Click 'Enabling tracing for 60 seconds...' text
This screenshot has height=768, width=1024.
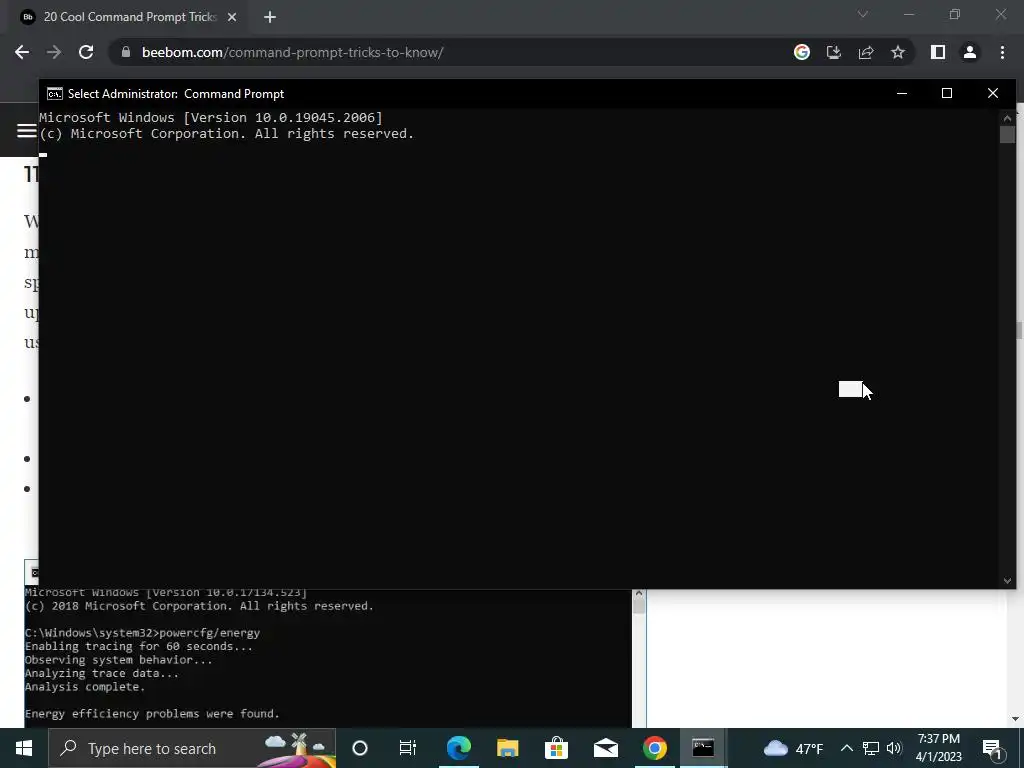coord(138,647)
